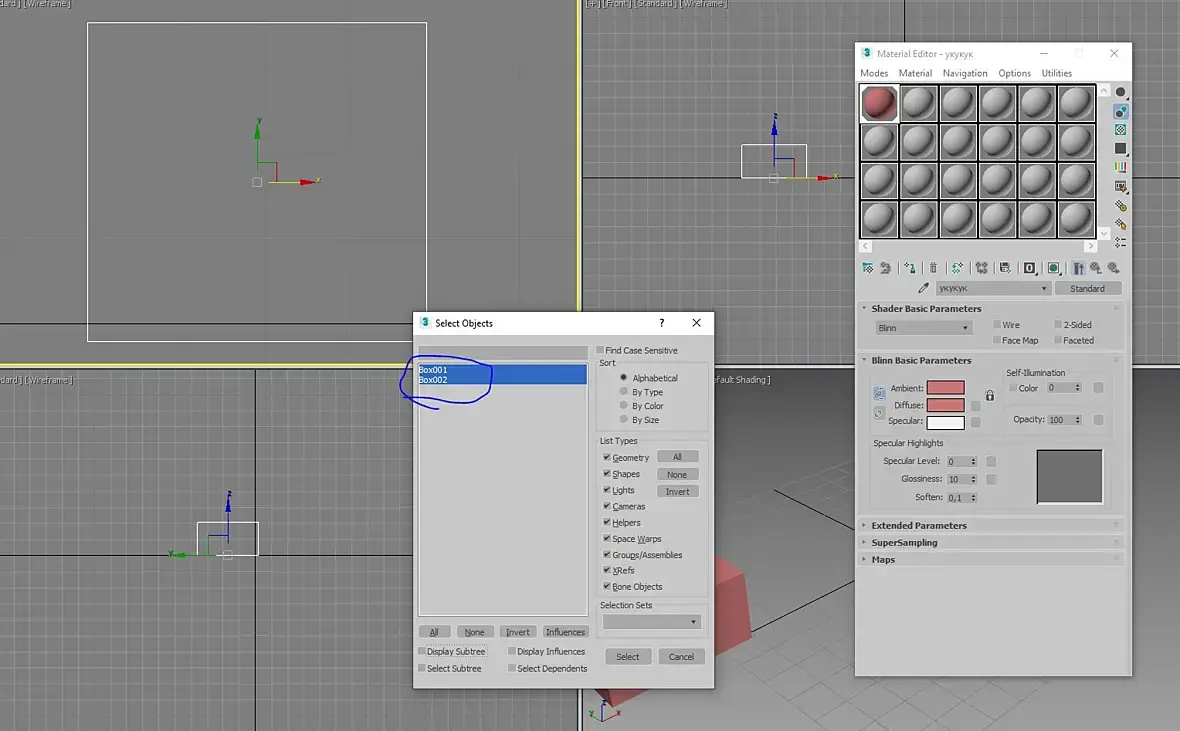1180x731 pixels.
Task: Pick material with the eyedropper icon
Action: pyautogui.click(x=923, y=288)
